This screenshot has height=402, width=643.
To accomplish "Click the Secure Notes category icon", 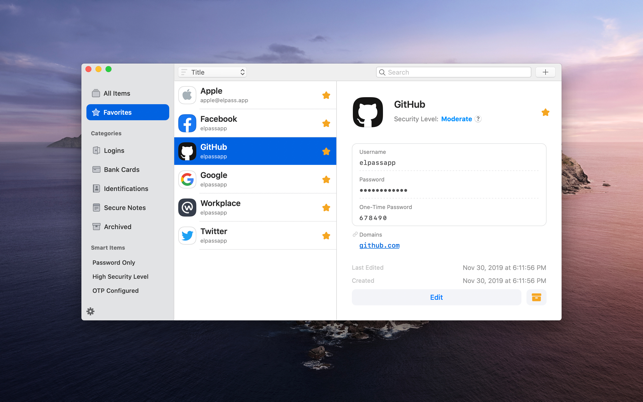I will (96, 208).
